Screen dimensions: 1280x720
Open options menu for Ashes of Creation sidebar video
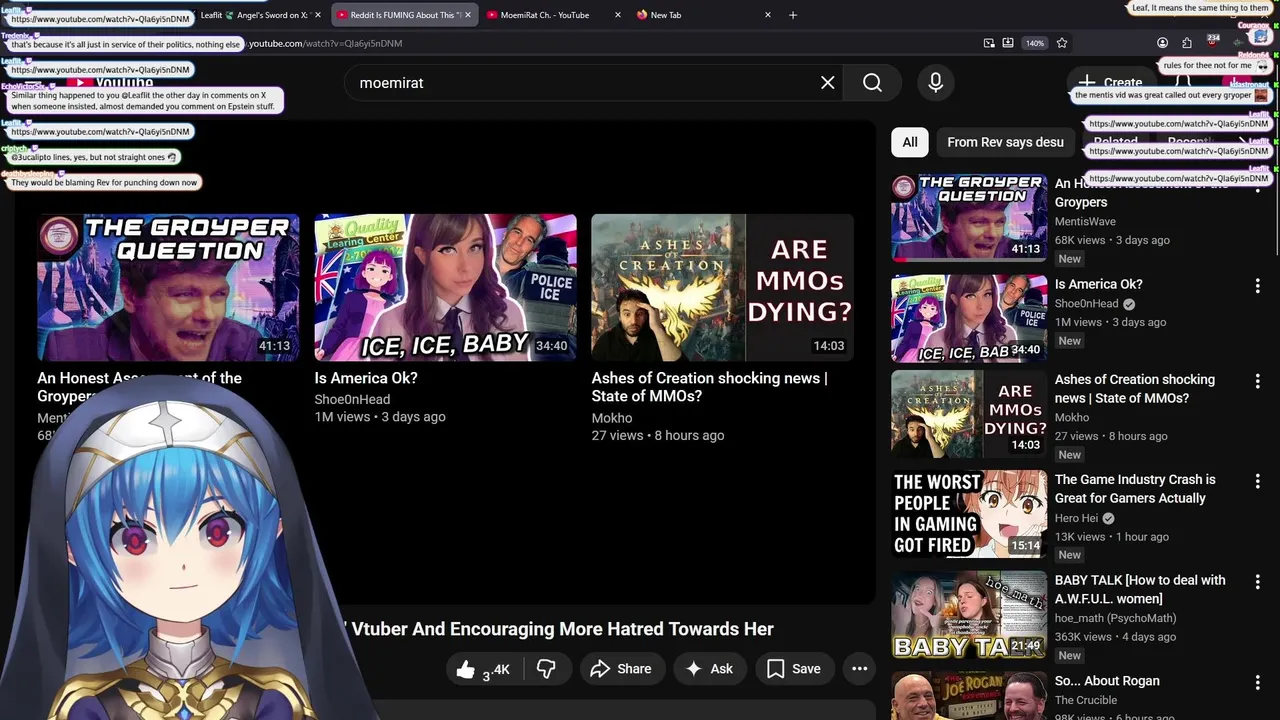pos(1257,381)
